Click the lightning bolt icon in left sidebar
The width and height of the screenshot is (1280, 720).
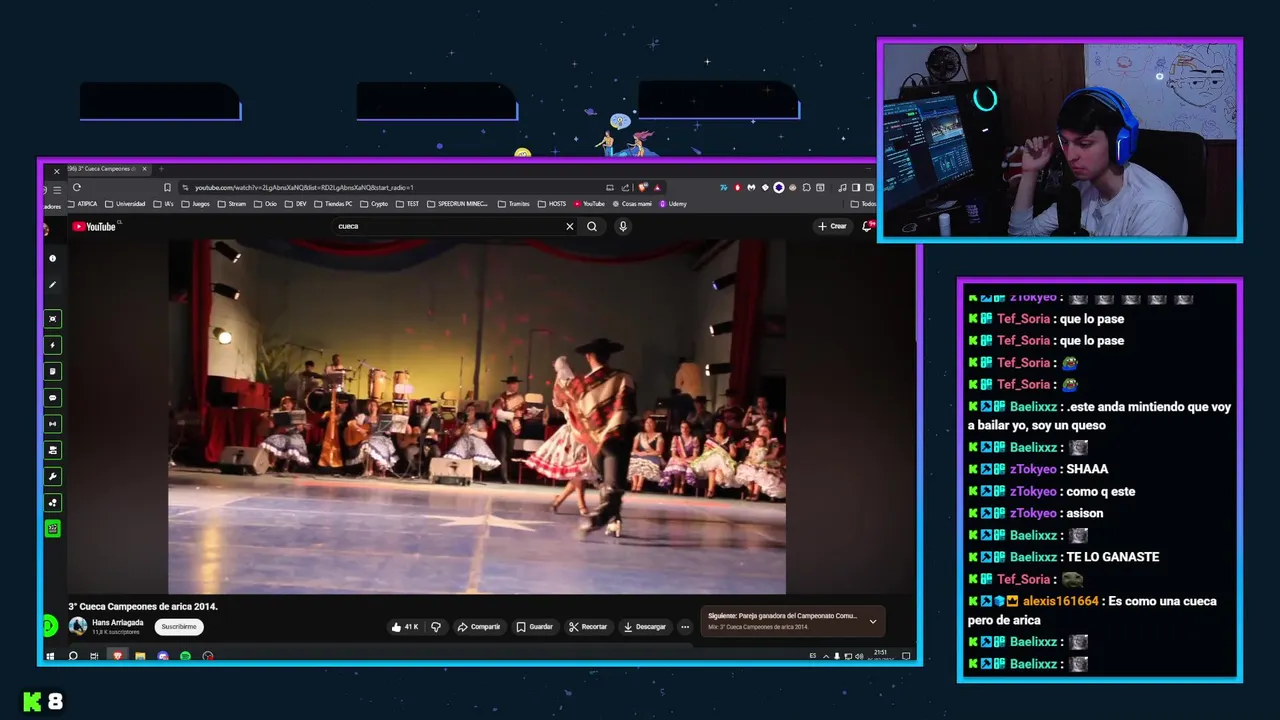[53, 345]
